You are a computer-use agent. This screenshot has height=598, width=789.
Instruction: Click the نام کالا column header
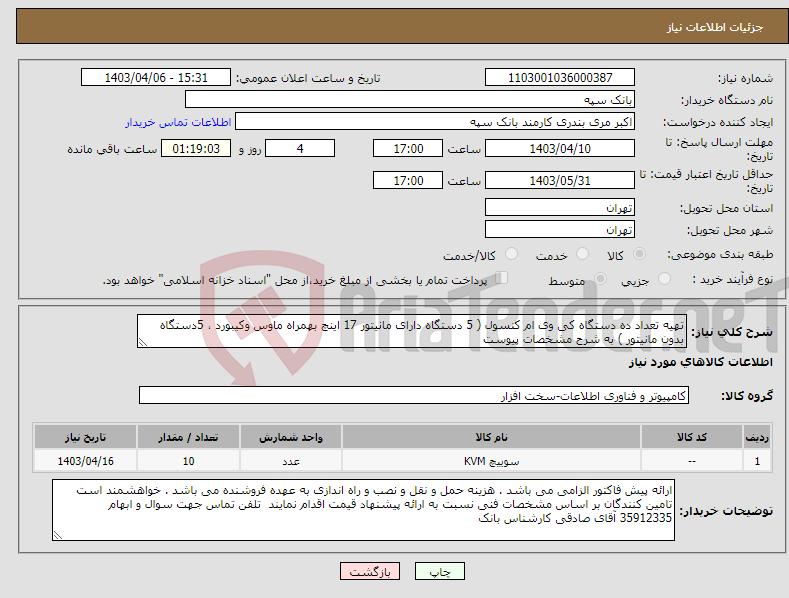click(x=491, y=437)
